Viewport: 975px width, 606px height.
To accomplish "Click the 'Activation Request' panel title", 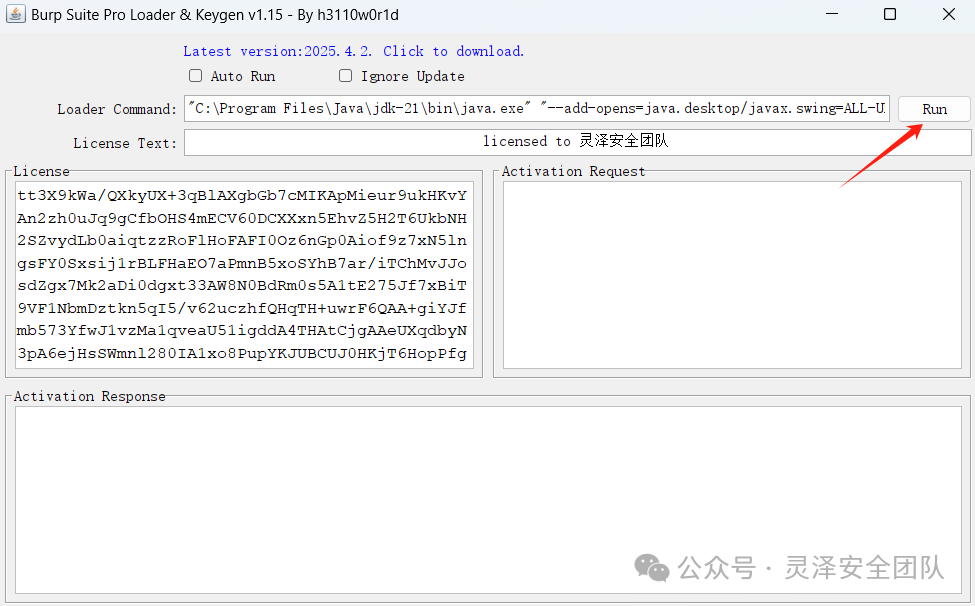I will [573, 172].
